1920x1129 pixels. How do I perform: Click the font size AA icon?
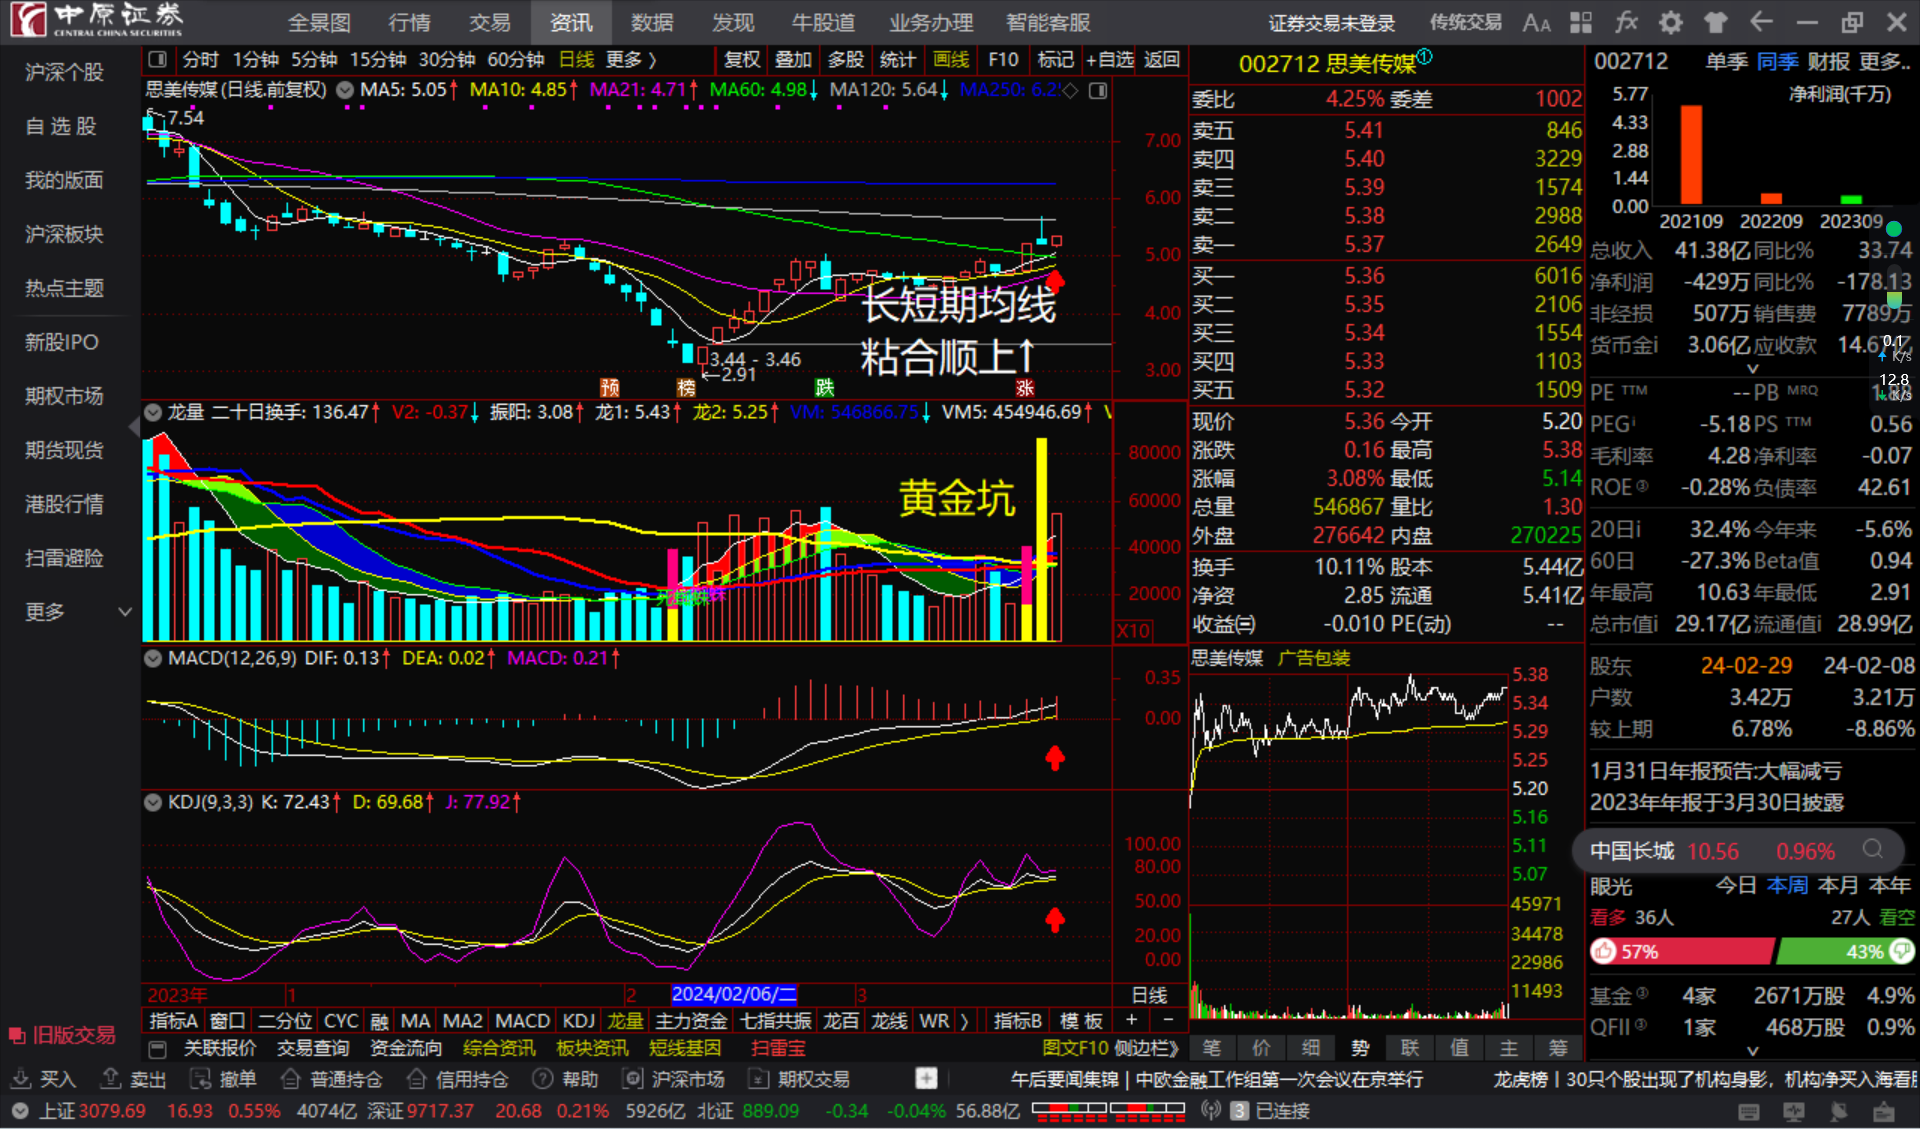coord(1536,22)
